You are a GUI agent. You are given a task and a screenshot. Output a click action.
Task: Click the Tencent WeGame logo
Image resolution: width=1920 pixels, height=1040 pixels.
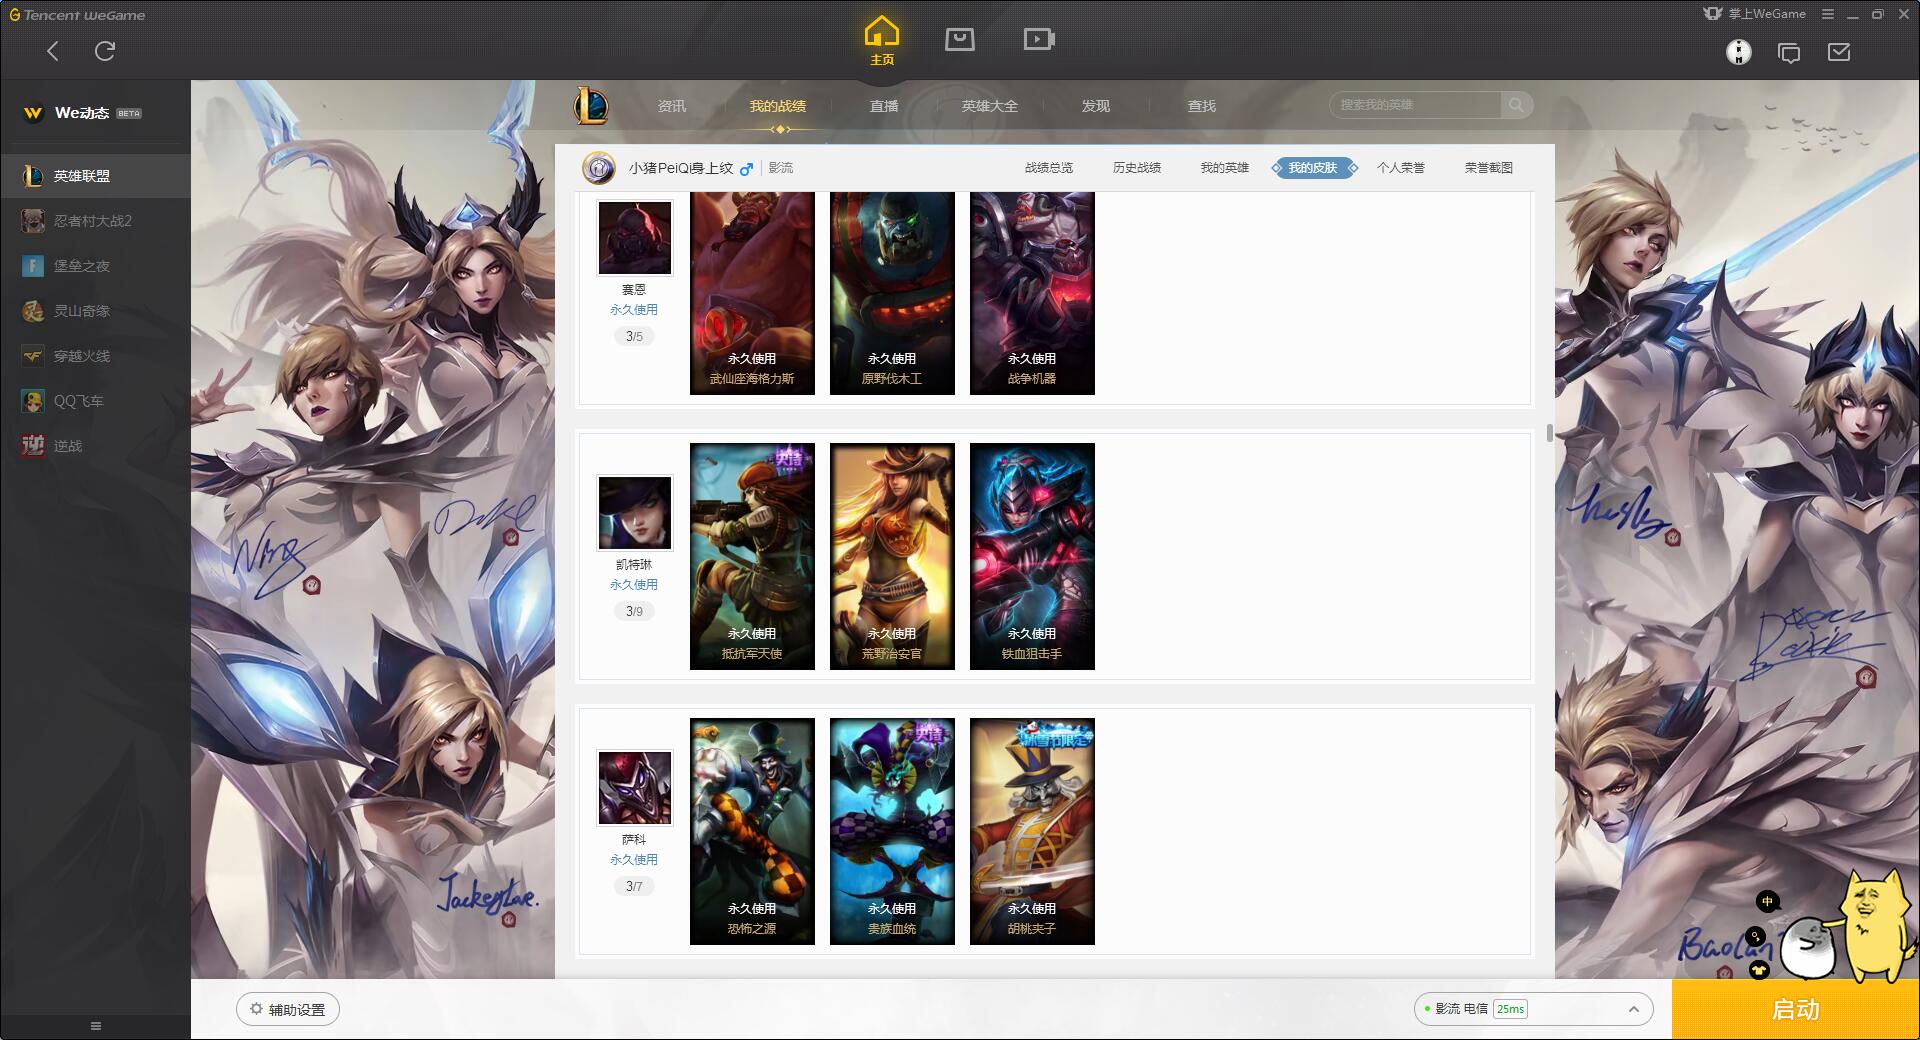tap(77, 15)
